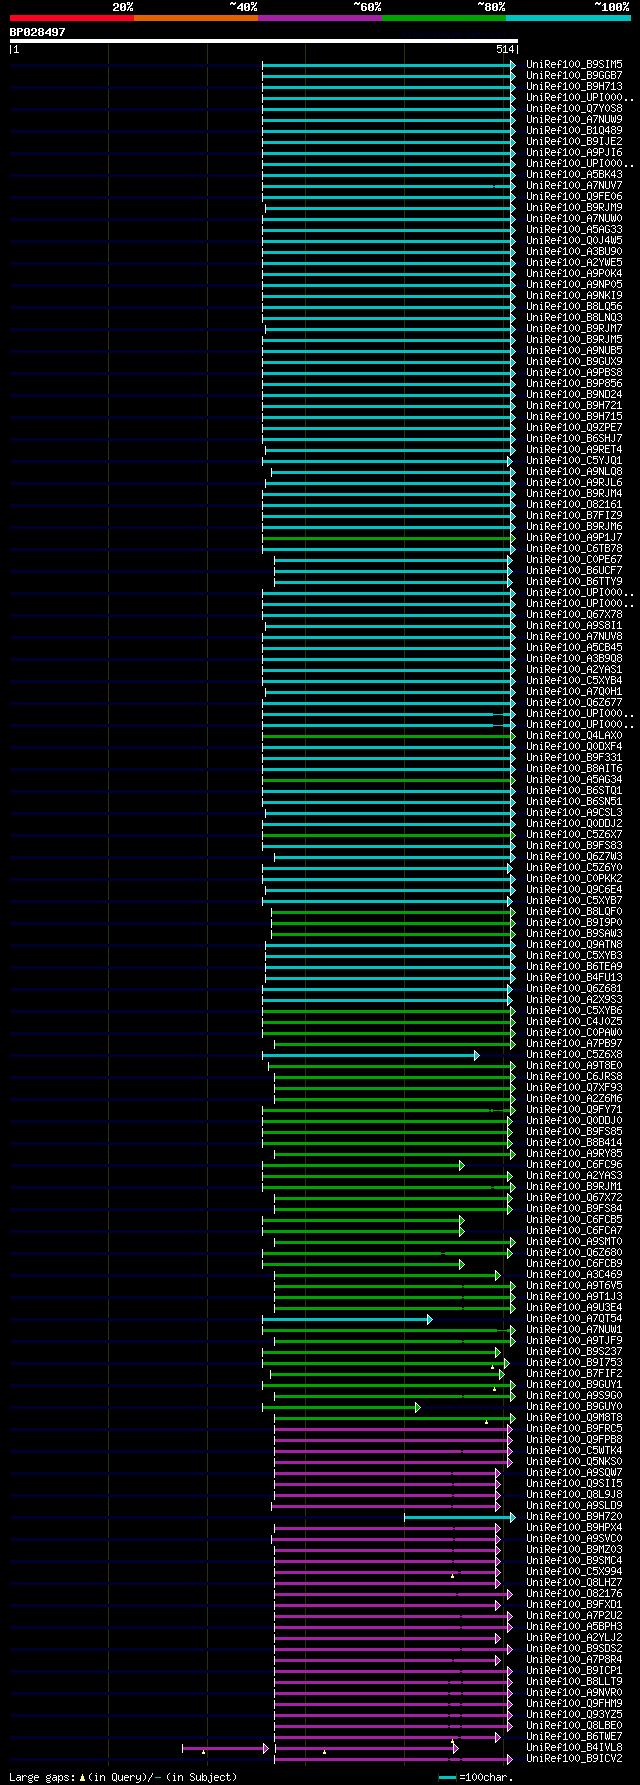
Task: Click the green ~80% identity legend bar
Action: pos(443,18)
